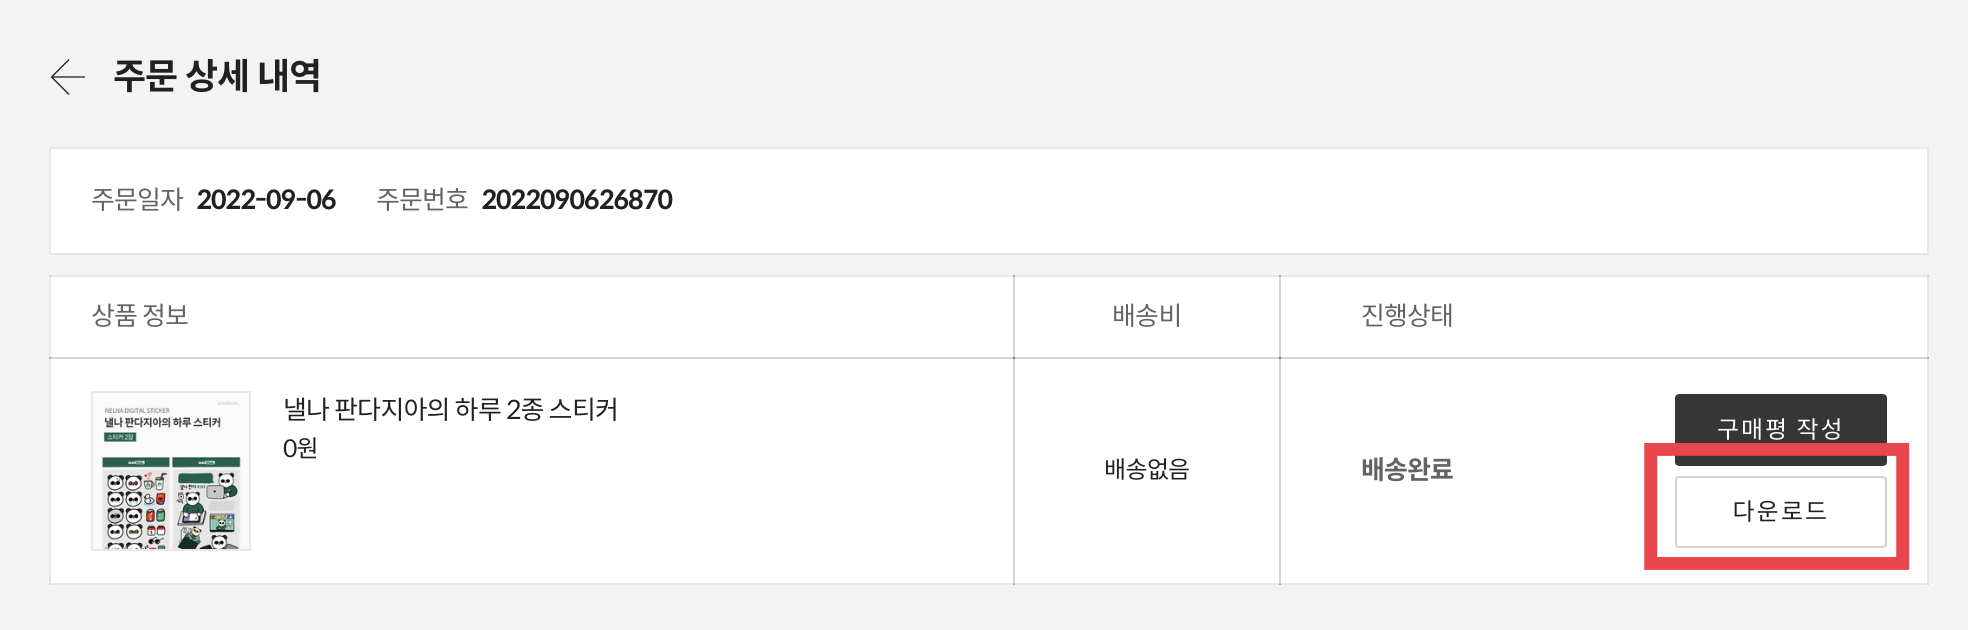Click the 배송완료 status text
The image size is (1968, 630).
(1407, 469)
